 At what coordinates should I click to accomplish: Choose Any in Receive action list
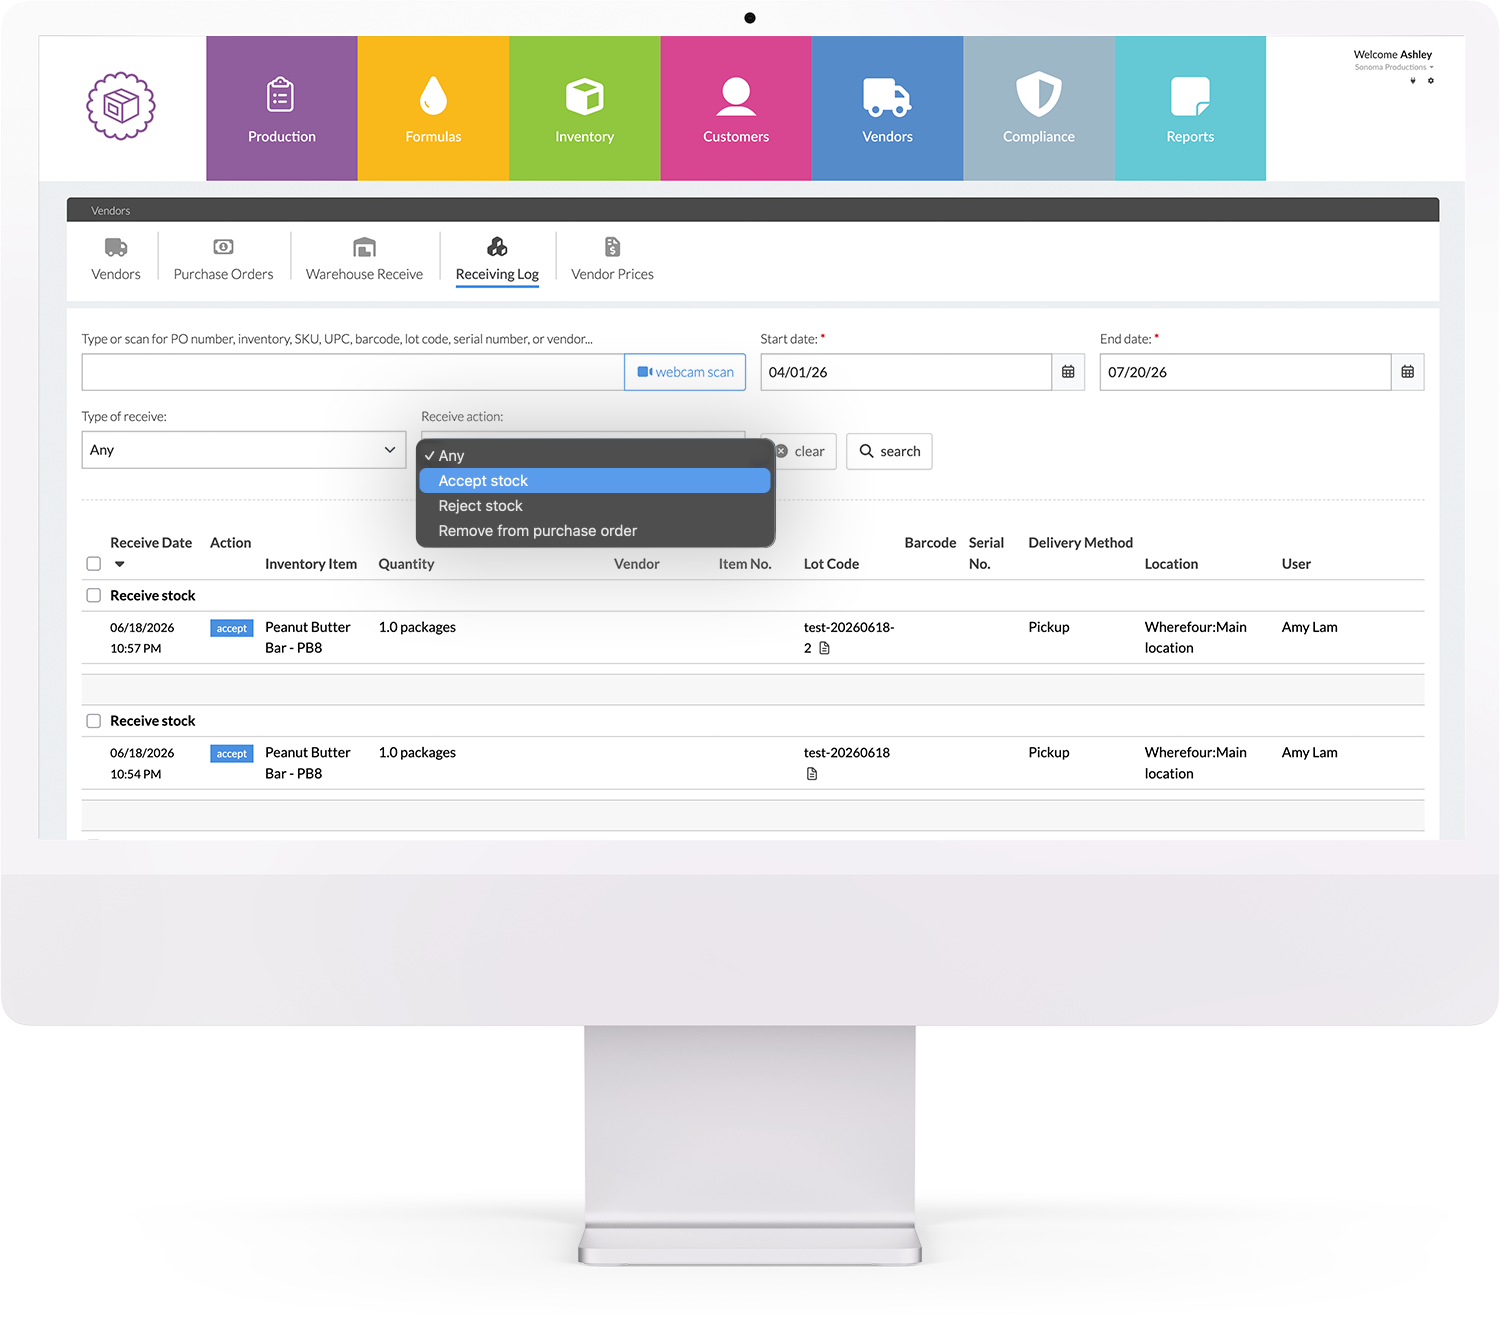595,456
